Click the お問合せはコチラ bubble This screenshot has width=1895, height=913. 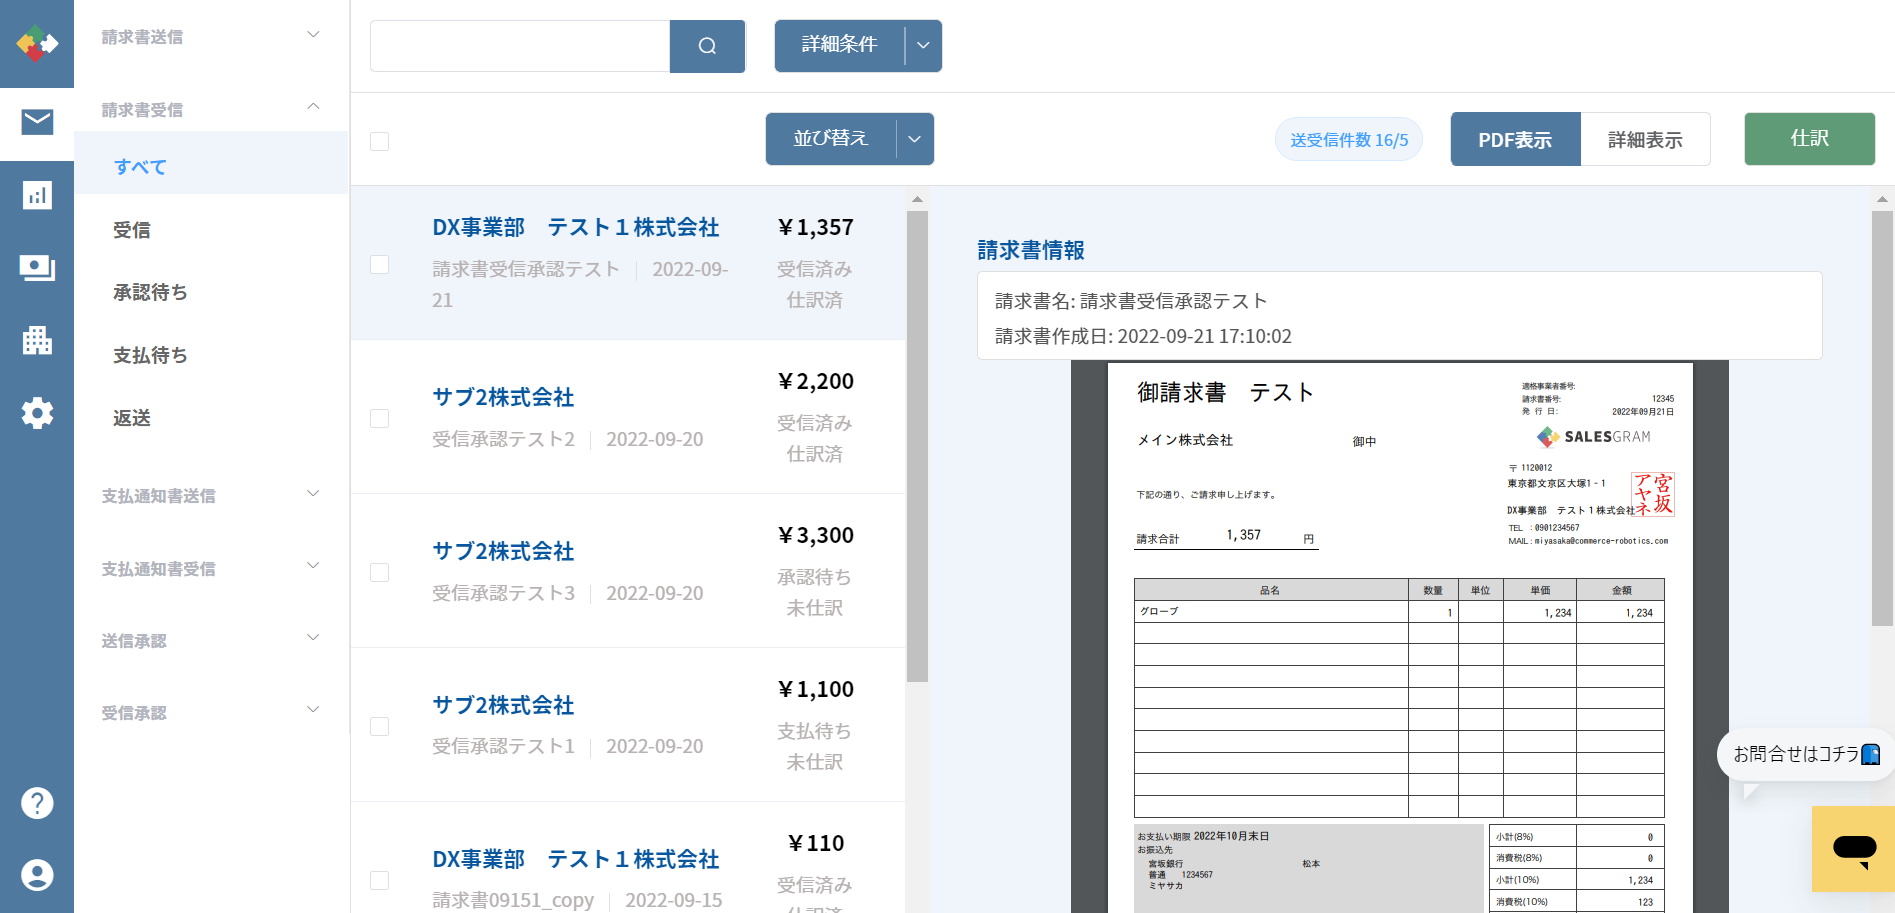(1805, 754)
